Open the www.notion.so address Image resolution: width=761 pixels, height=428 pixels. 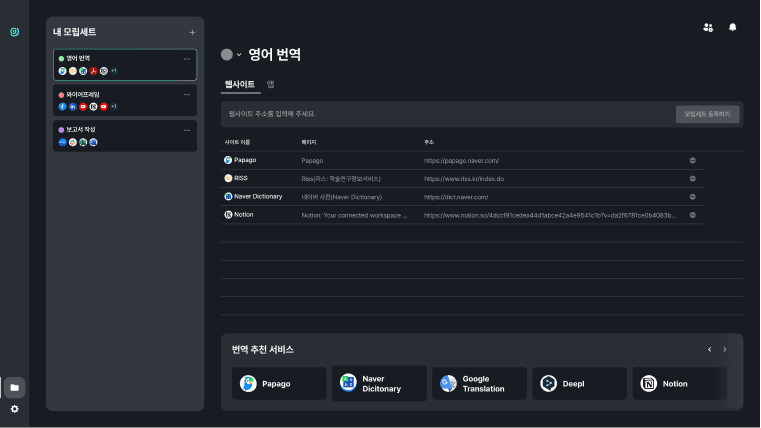click(x=550, y=215)
